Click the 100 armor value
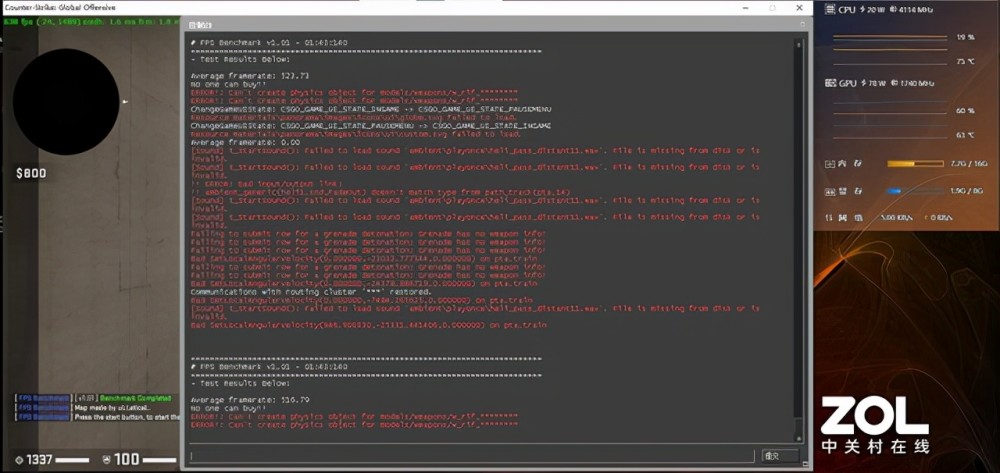Viewport: 1000px width, 473px height. pyautogui.click(x=126, y=459)
